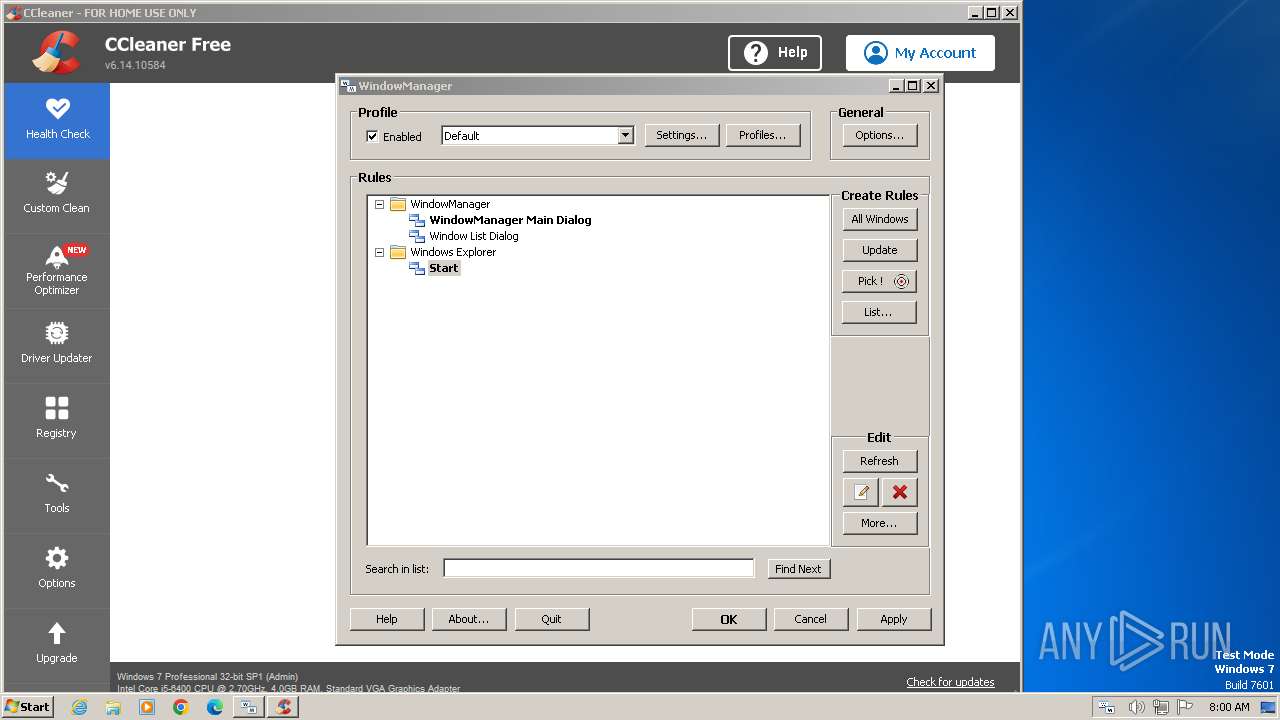Open CCleaner Help in header

(775, 53)
